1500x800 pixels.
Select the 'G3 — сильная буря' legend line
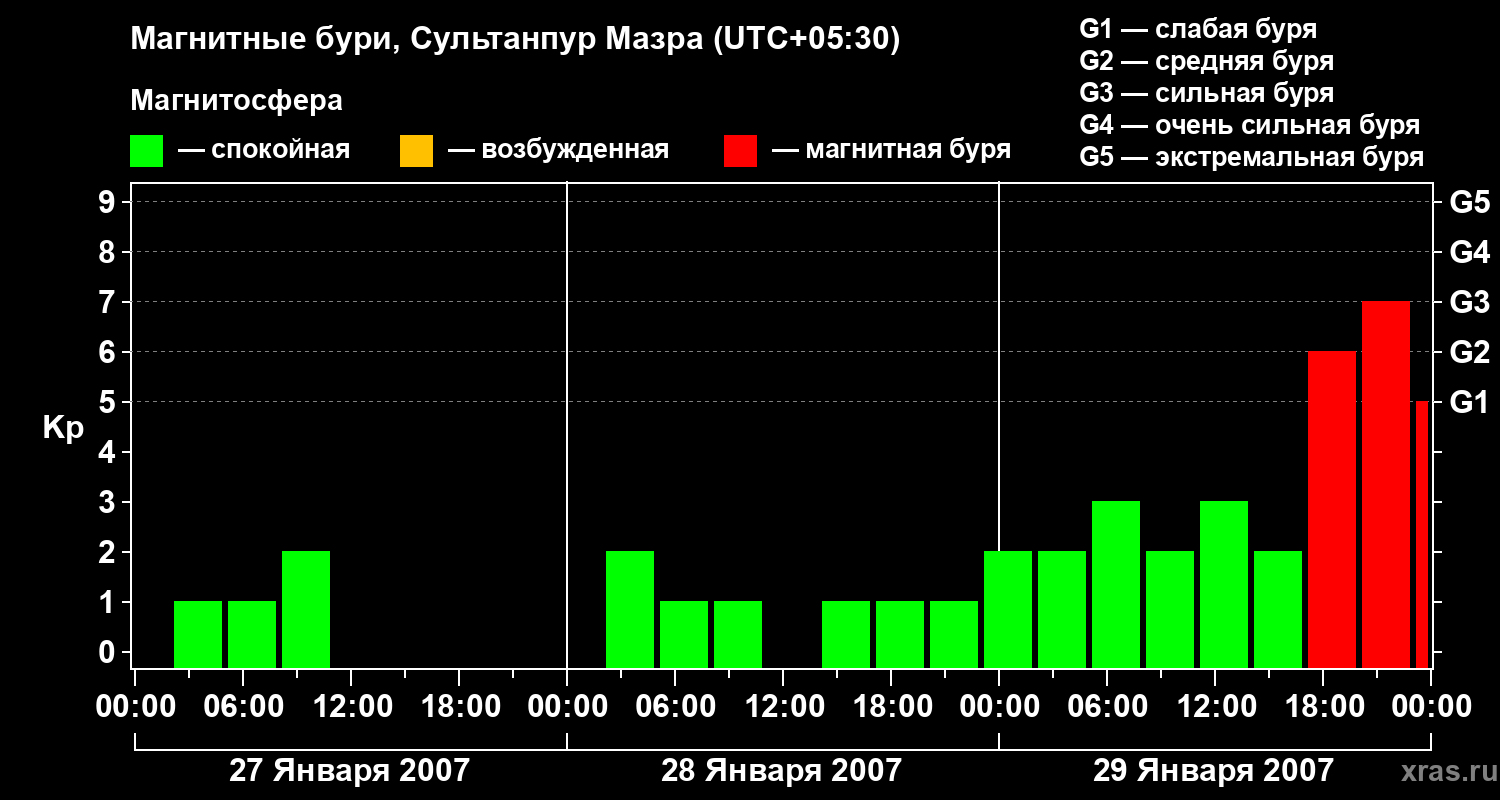click(x=1206, y=93)
